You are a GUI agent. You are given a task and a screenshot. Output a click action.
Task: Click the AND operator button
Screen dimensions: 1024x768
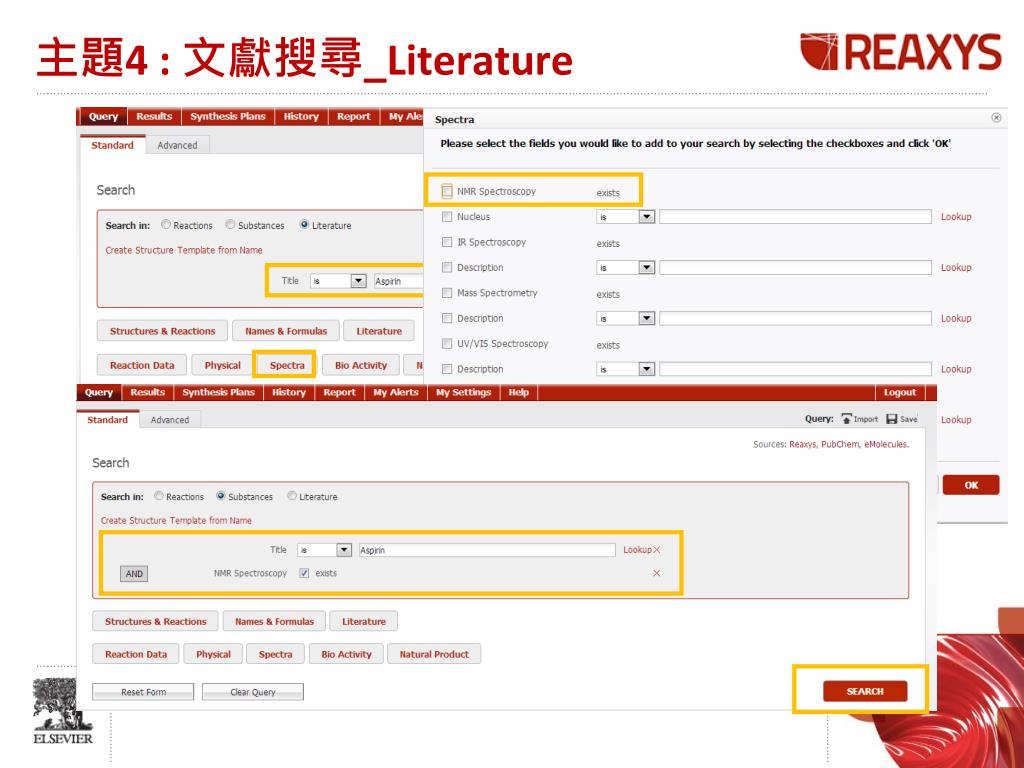[134, 574]
